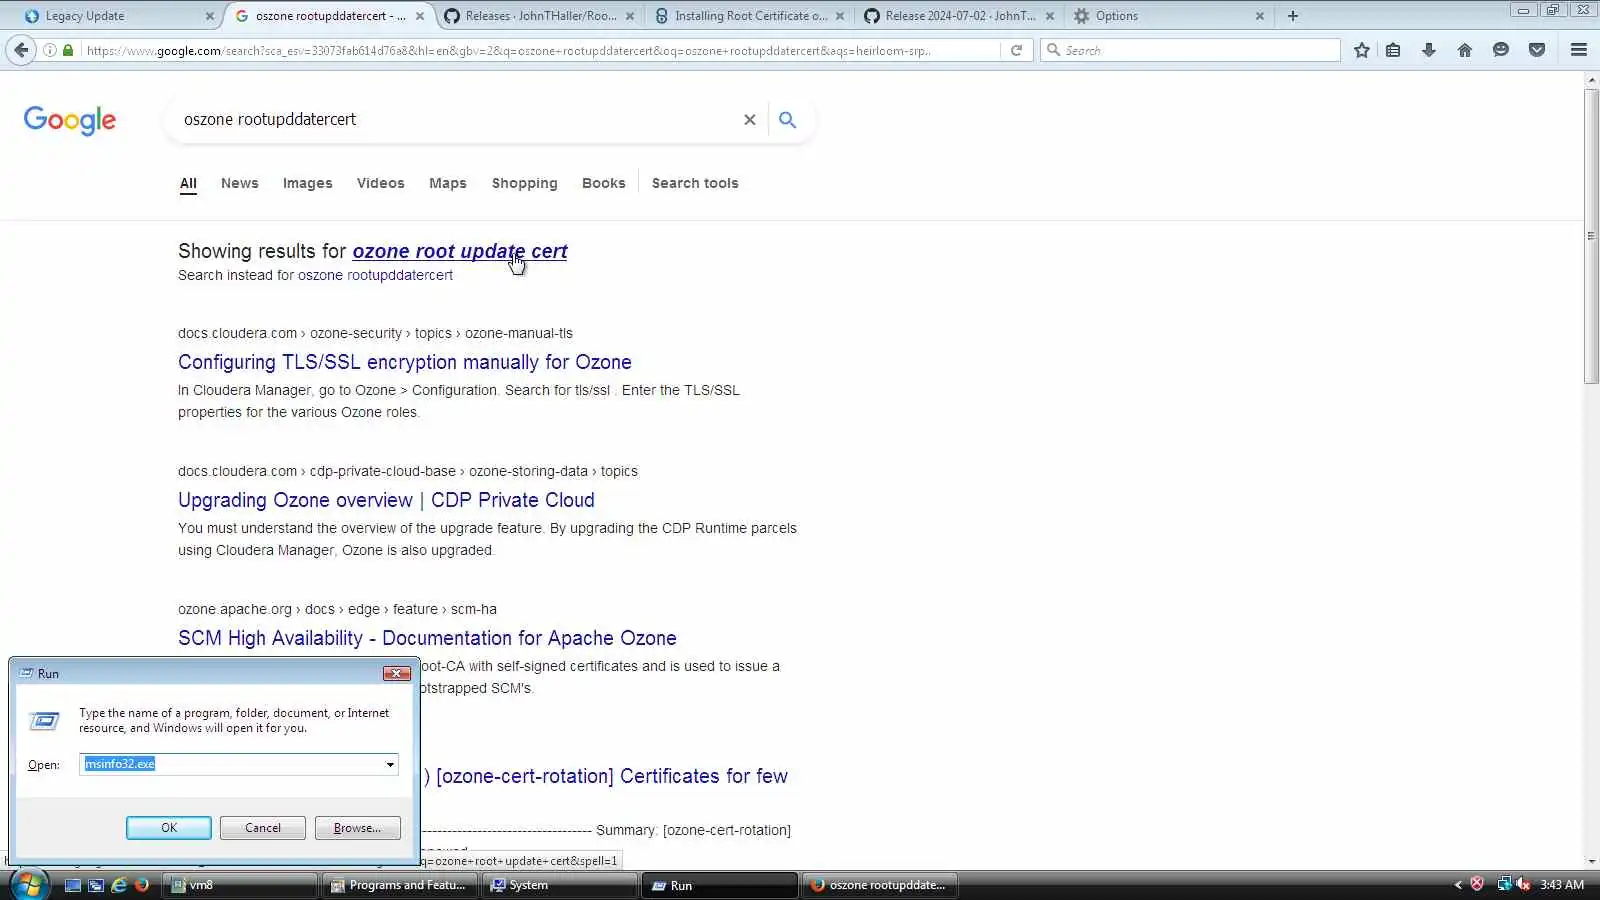
Task: Open SCM High Availability result
Action: pyautogui.click(x=427, y=638)
